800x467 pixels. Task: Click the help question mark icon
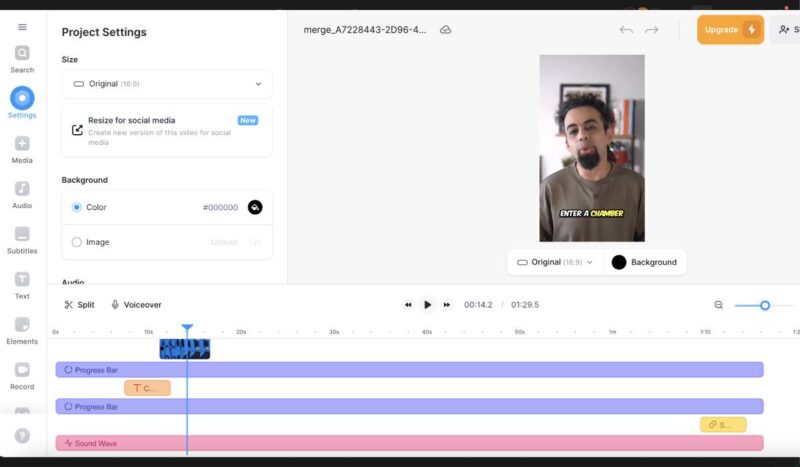[22, 435]
